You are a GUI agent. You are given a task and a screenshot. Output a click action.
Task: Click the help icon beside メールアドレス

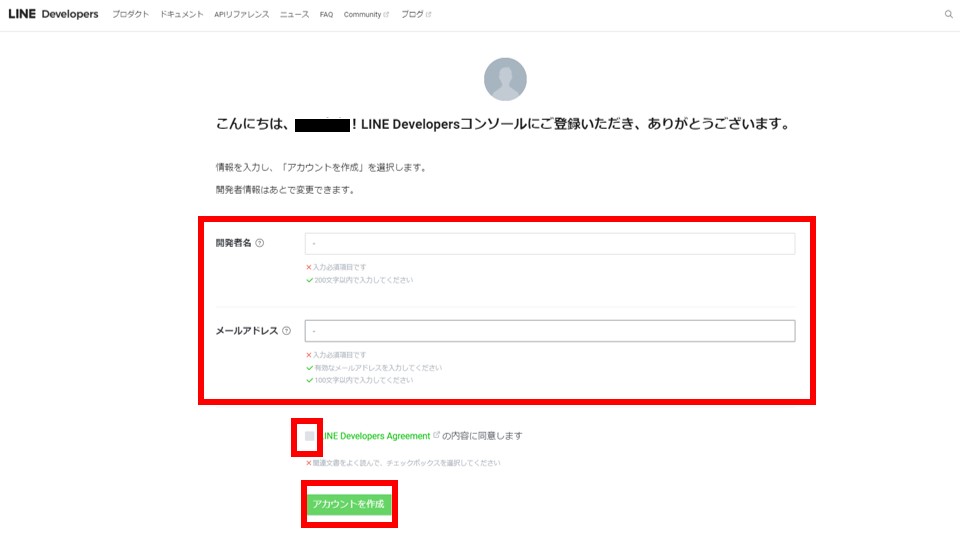(286, 331)
